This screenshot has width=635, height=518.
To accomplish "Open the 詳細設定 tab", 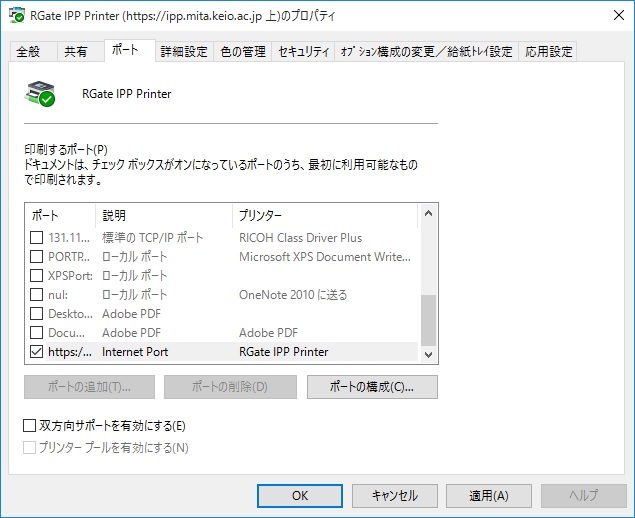I will [185, 52].
